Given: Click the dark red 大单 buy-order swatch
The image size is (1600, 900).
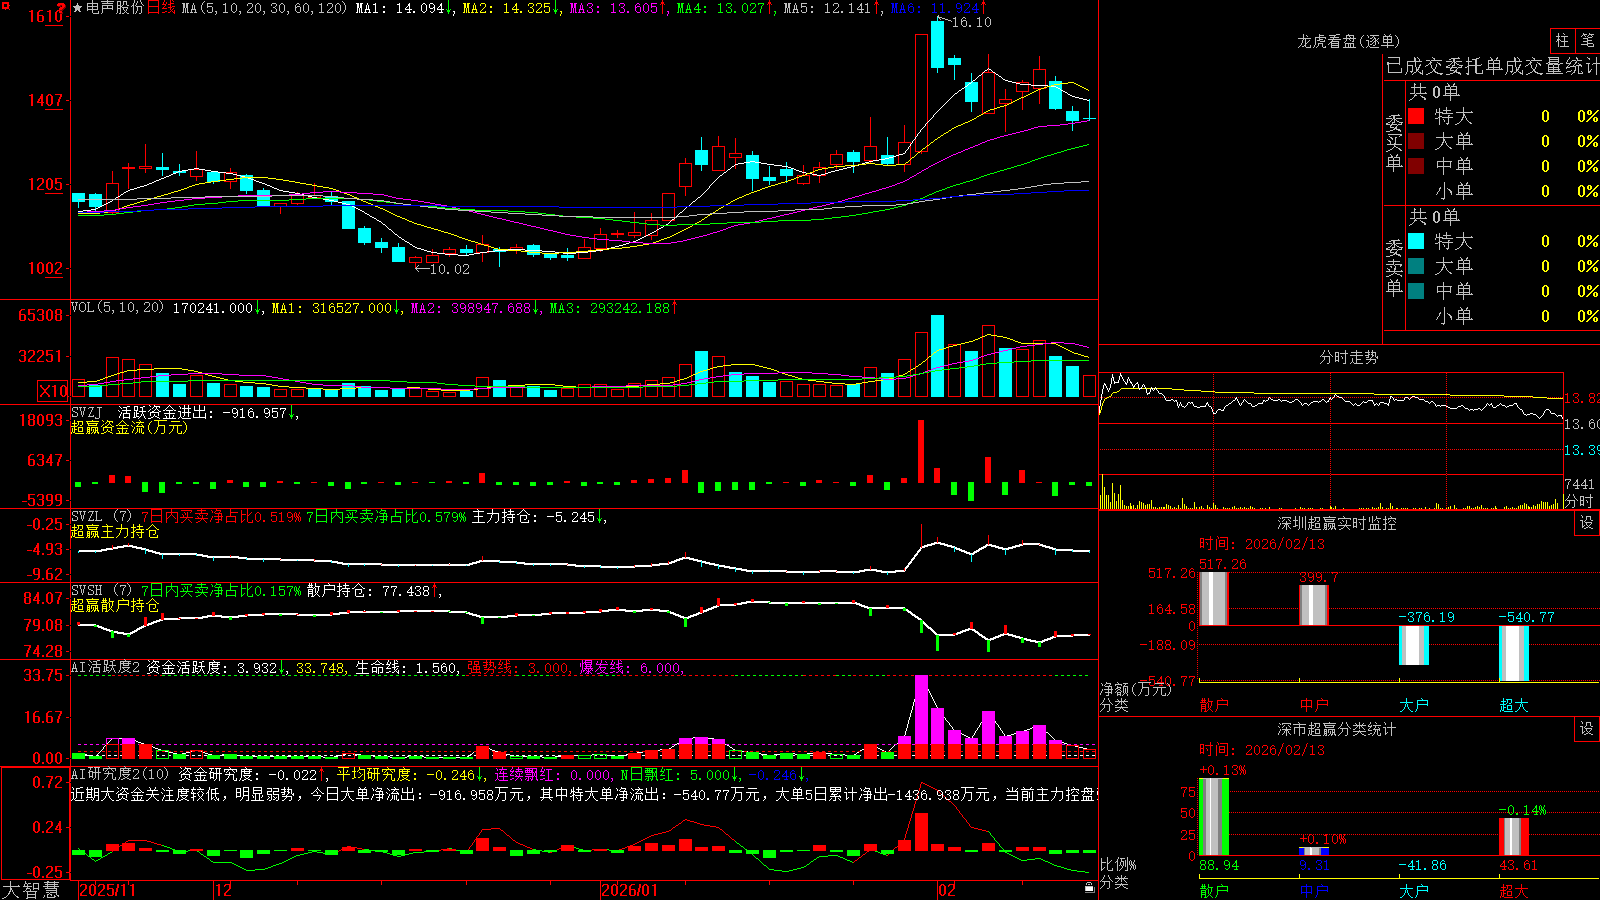Looking at the screenshot, I should (x=1416, y=141).
